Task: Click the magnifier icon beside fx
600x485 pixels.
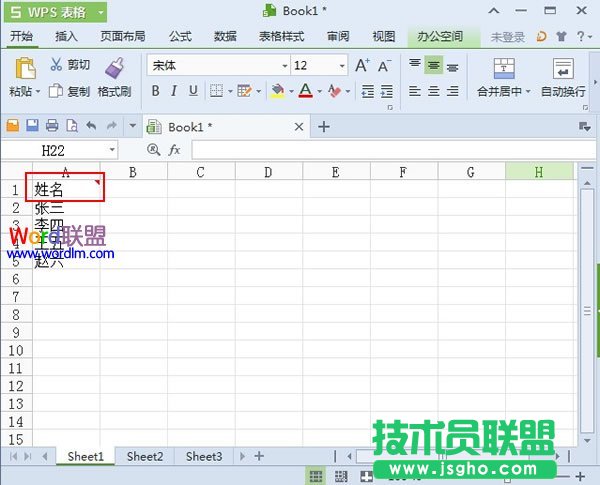Action: 153,150
